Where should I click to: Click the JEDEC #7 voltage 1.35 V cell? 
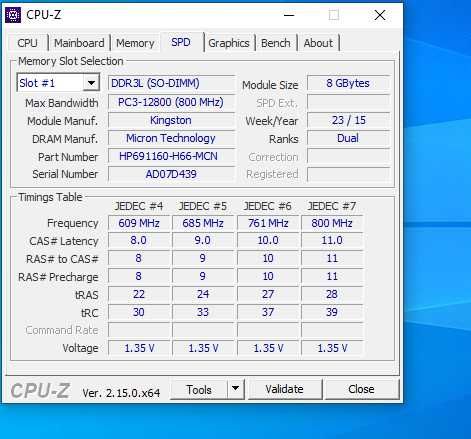click(332, 348)
